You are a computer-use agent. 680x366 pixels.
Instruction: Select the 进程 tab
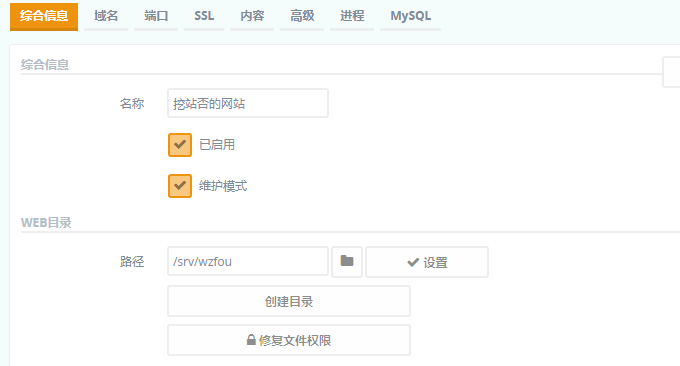352,16
